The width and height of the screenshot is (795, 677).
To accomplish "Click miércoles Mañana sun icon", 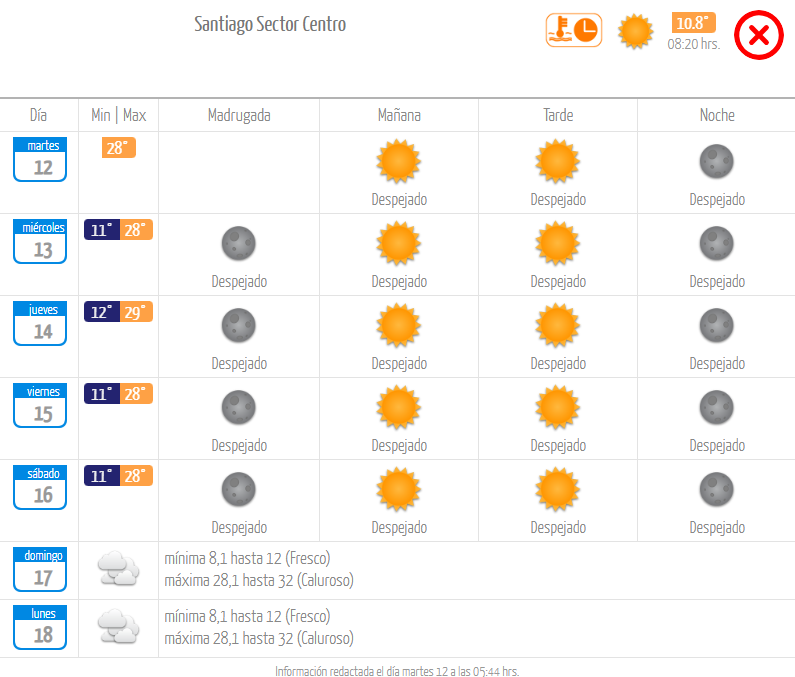I will click(x=399, y=243).
